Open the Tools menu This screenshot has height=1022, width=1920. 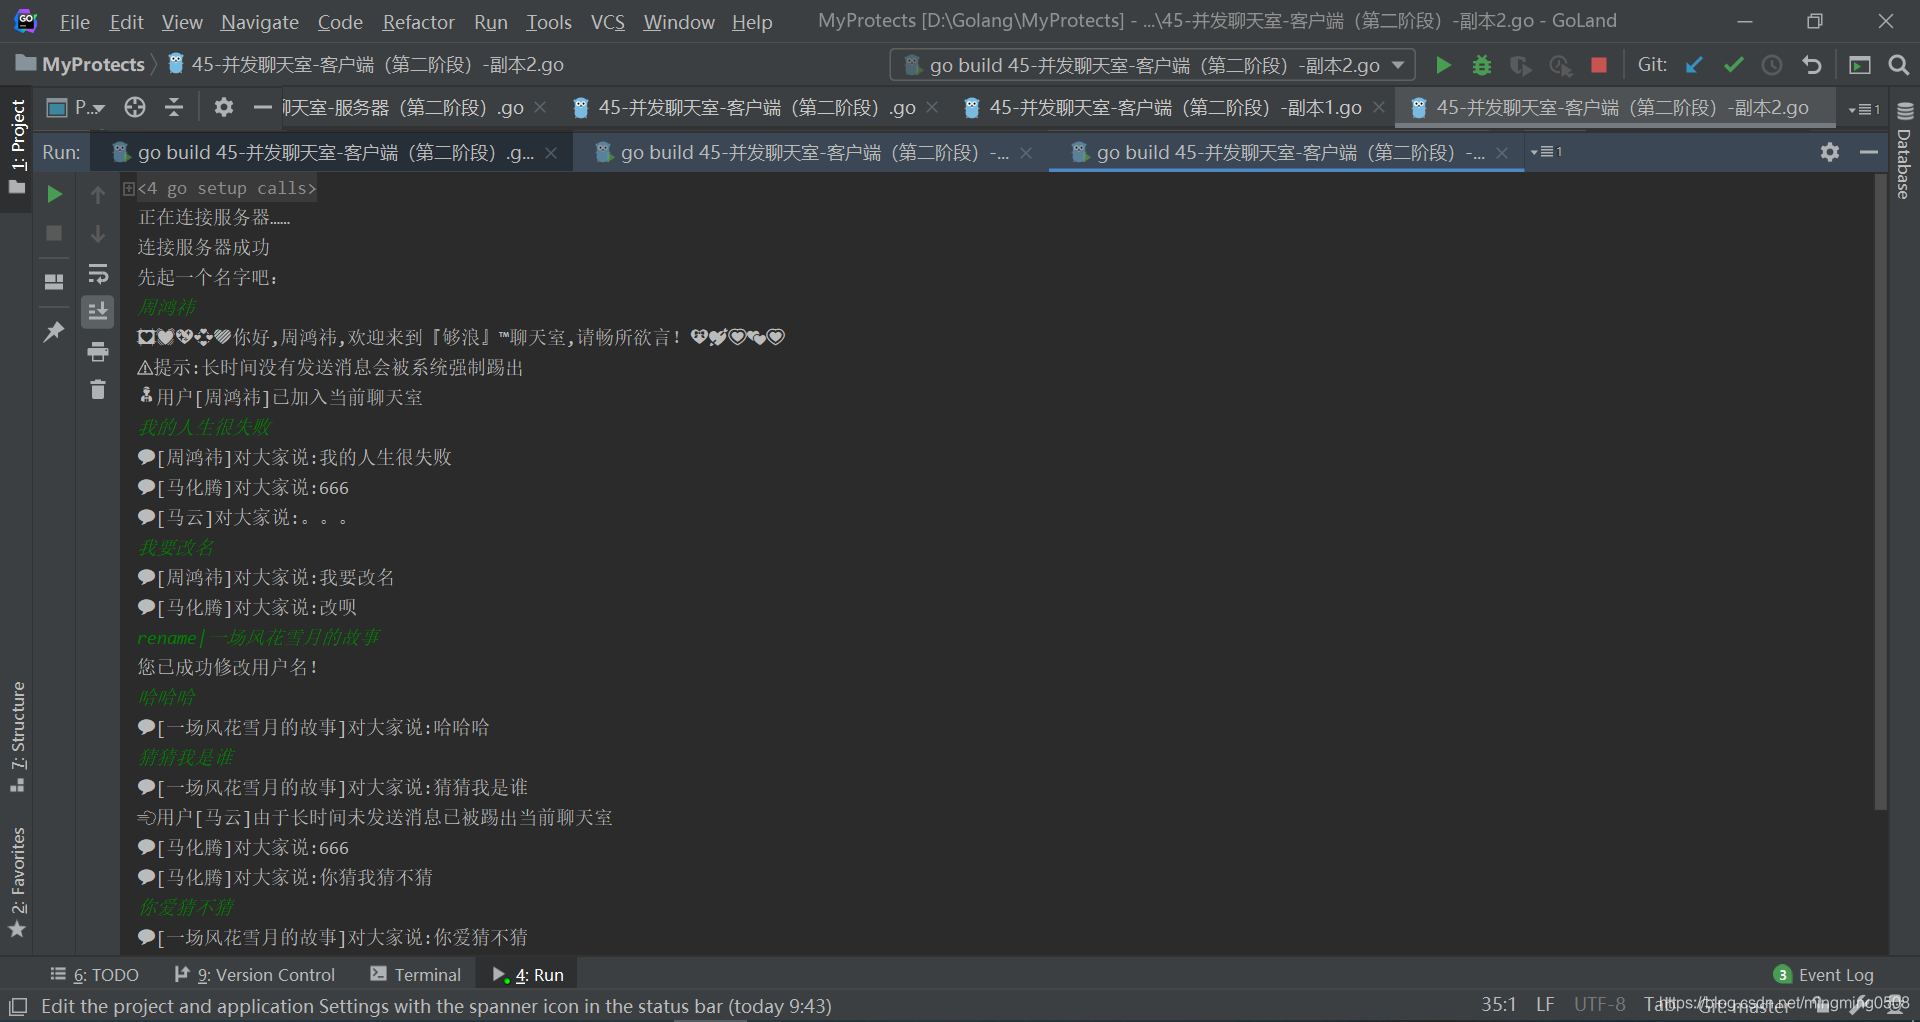pos(549,22)
